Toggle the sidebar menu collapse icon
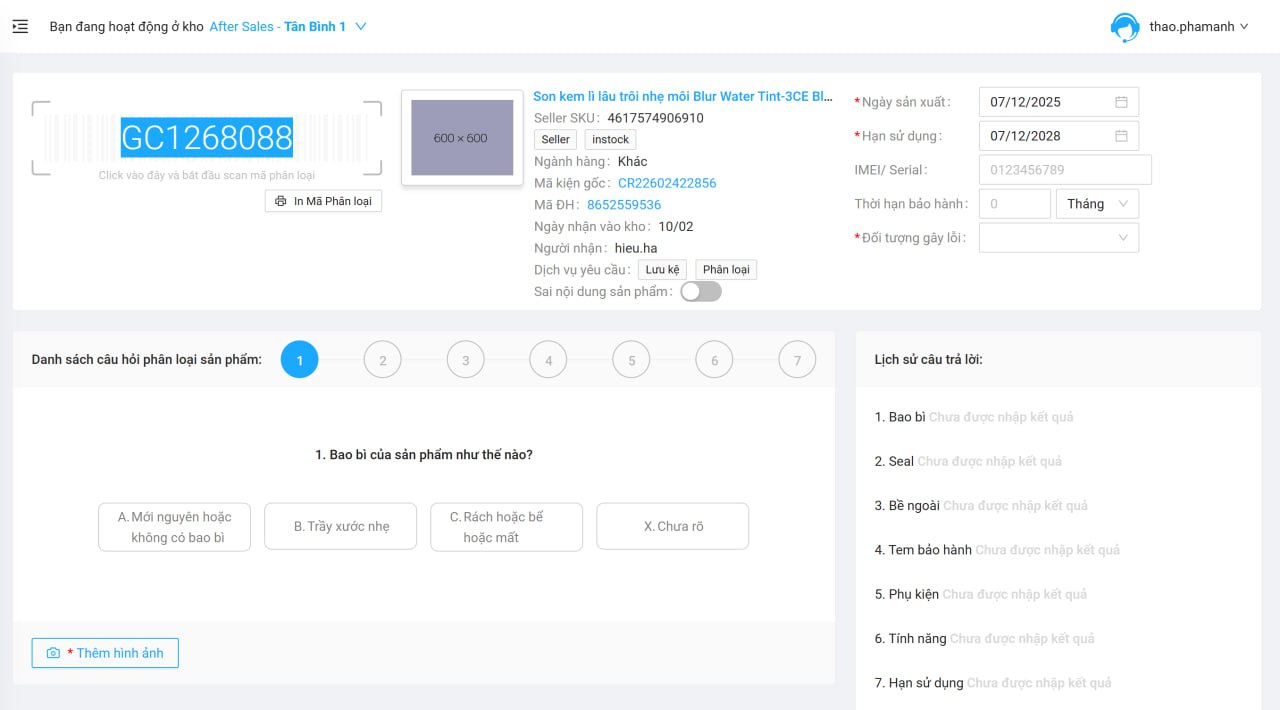 pyautogui.click(x=20, y=27)
